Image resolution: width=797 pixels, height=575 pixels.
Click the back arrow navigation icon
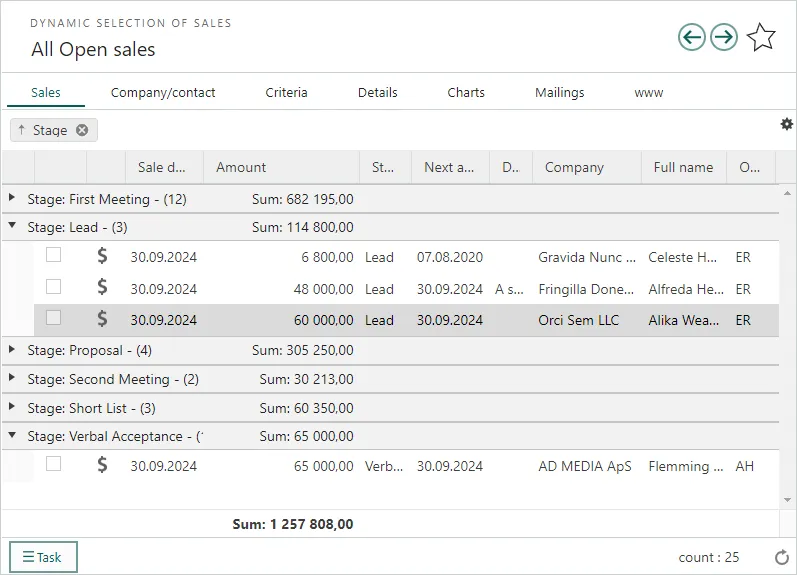pos(691,38)
